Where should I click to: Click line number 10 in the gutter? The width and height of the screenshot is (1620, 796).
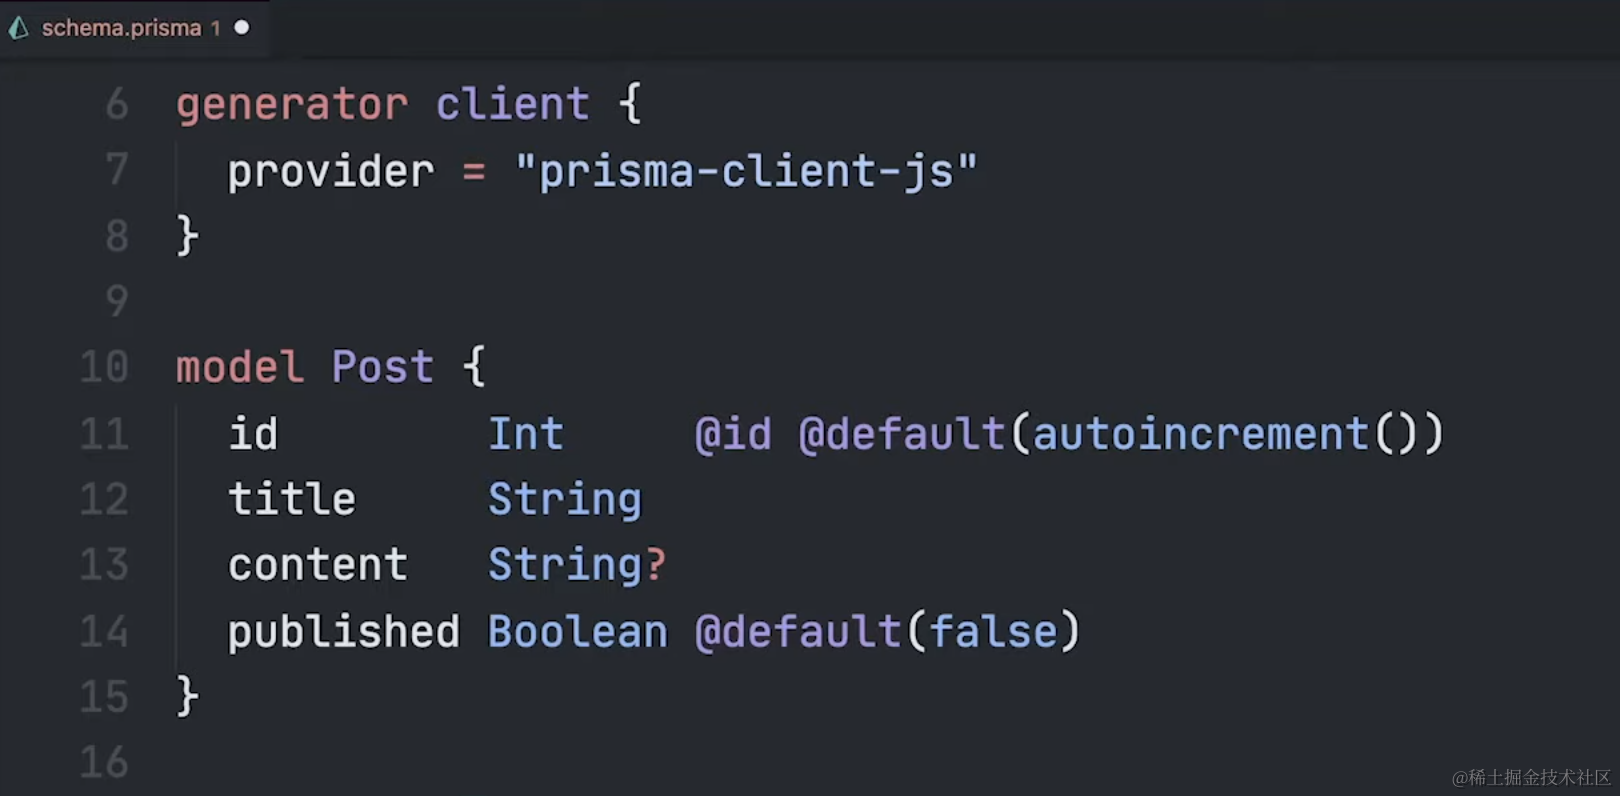pos(104,367)
